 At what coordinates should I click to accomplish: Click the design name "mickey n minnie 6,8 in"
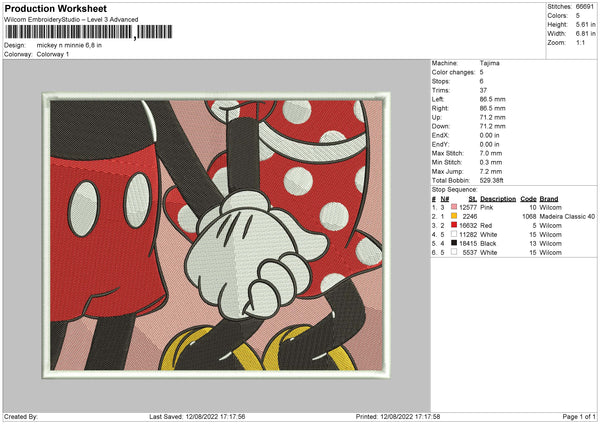(x=69, y=45)
